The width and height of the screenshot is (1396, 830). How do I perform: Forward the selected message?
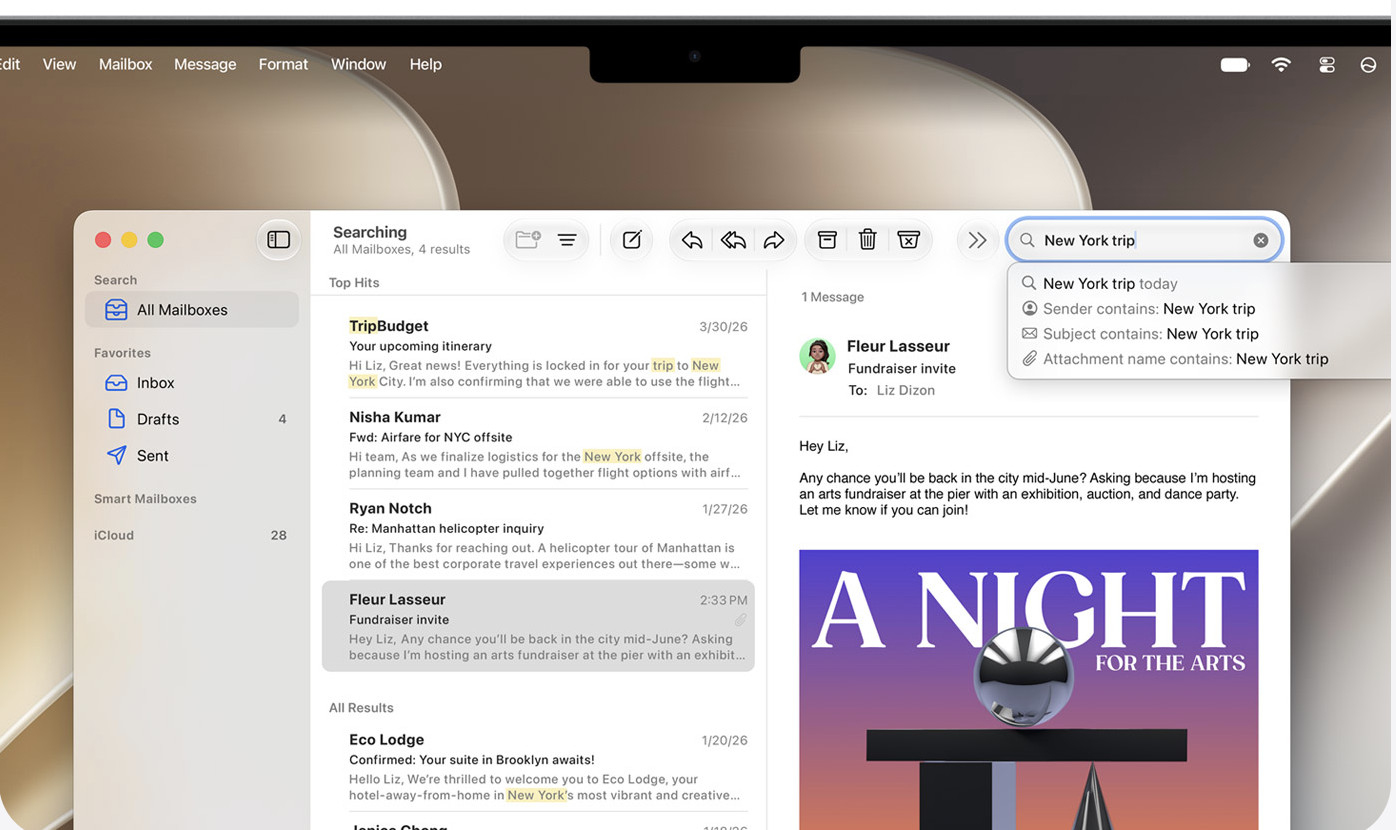point(774,240)
